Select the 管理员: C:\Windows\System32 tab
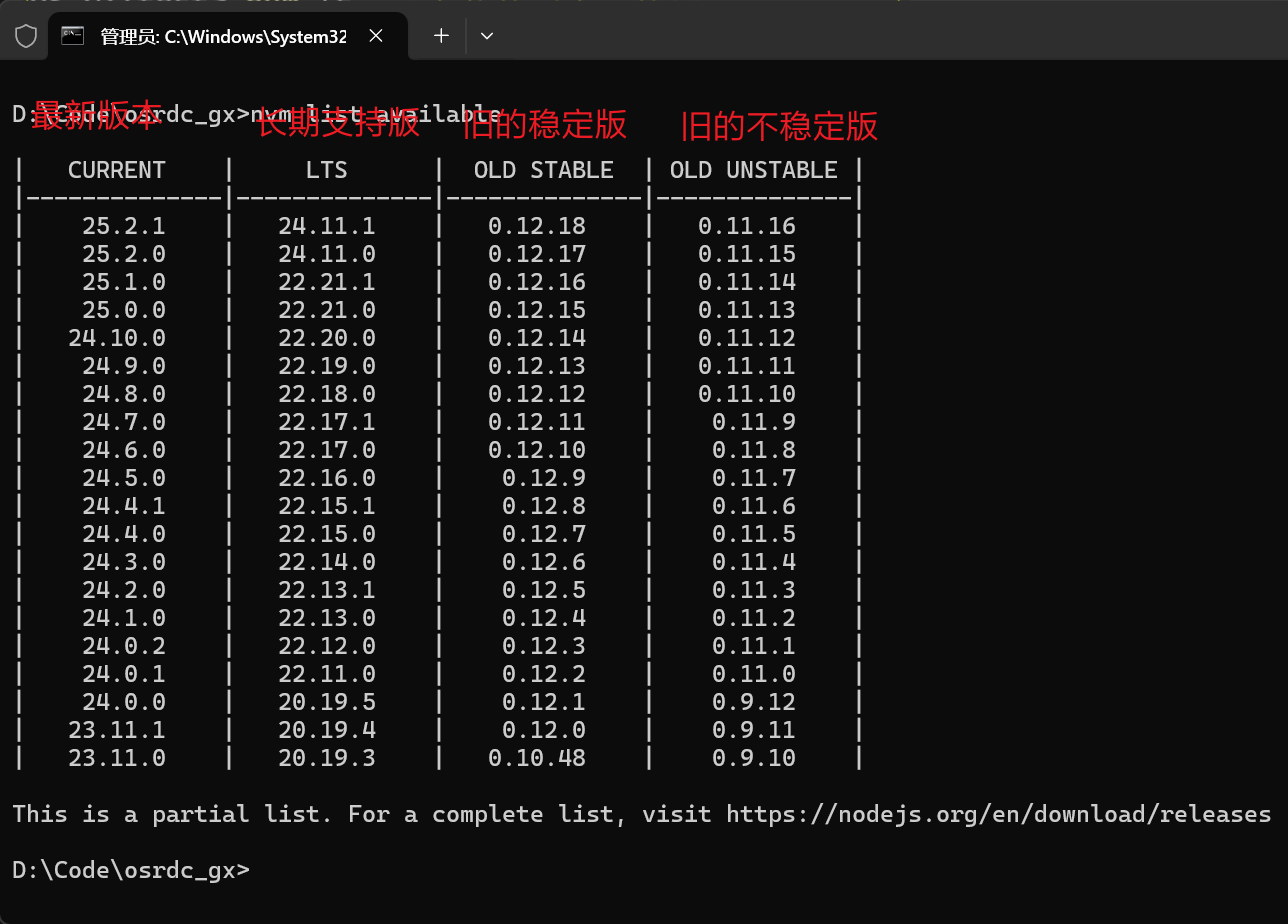The width and height of the screenshot is (1288, 924). point(220,36)
